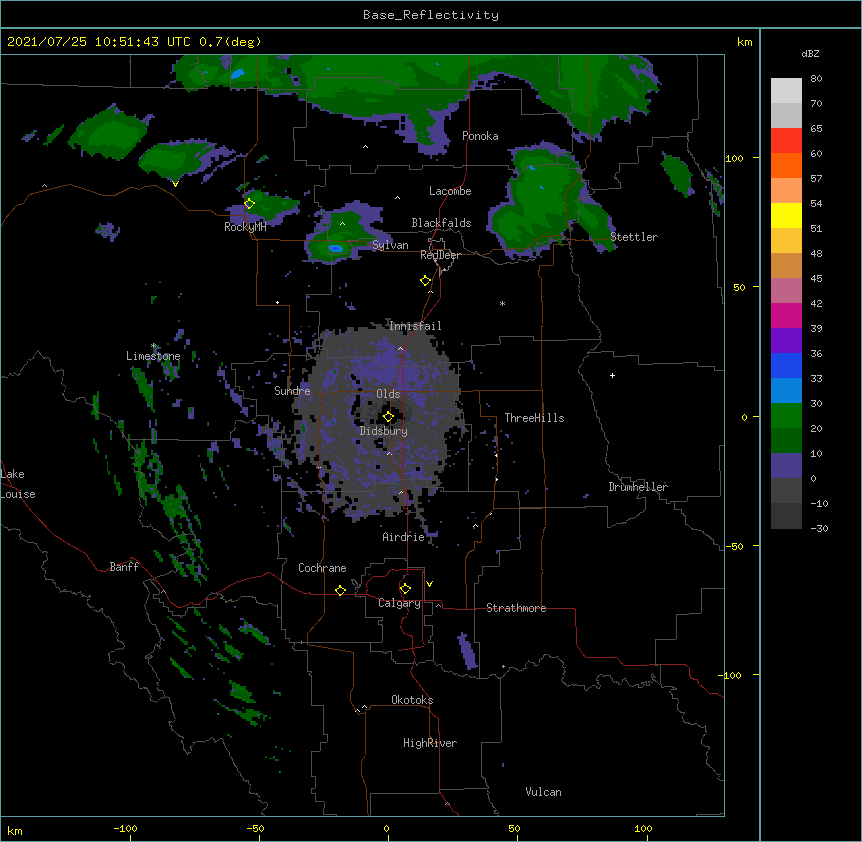Click the blue reflectivity core near Sylvan
Image resolution: width=862 pixels, height=842 pixels.
tap(335, 248)
